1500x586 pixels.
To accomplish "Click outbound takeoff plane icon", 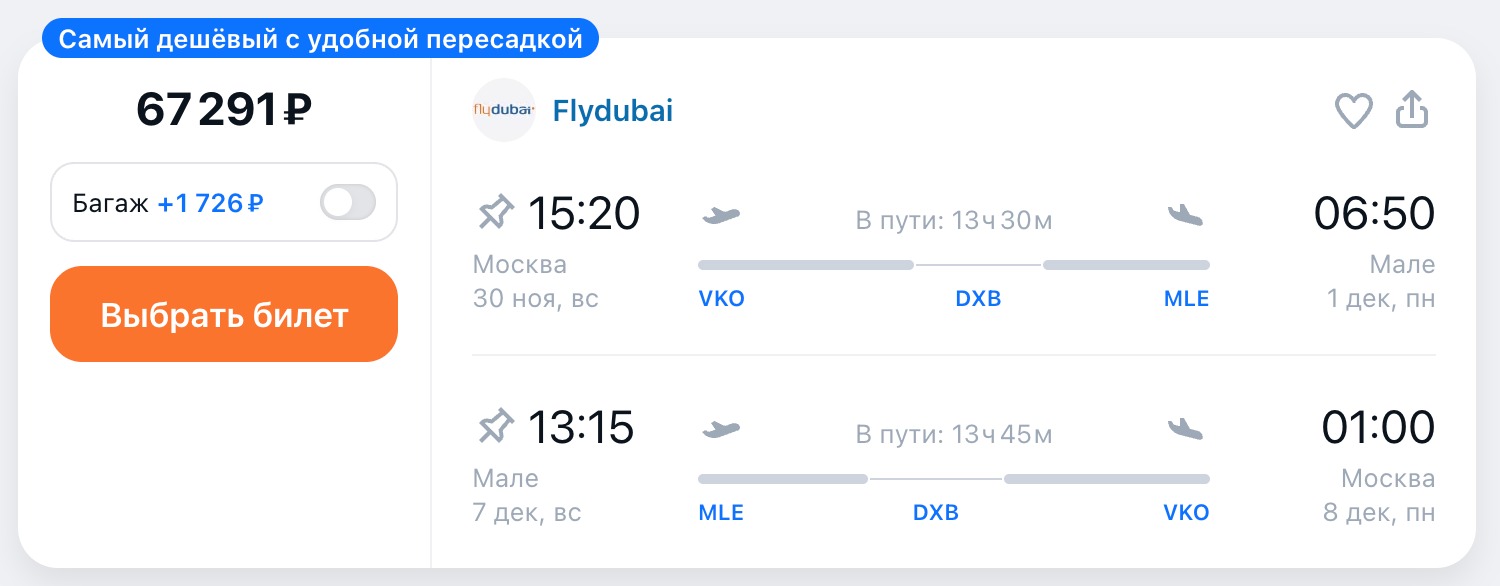I will point(721,215).
